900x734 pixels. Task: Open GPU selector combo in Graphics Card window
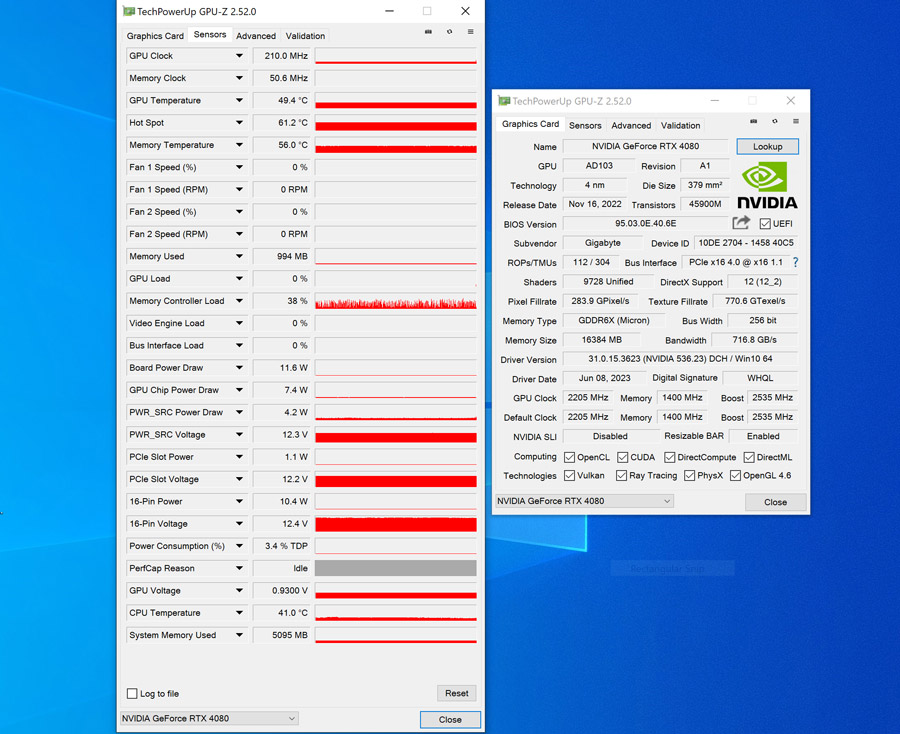[x=584, y=501]
